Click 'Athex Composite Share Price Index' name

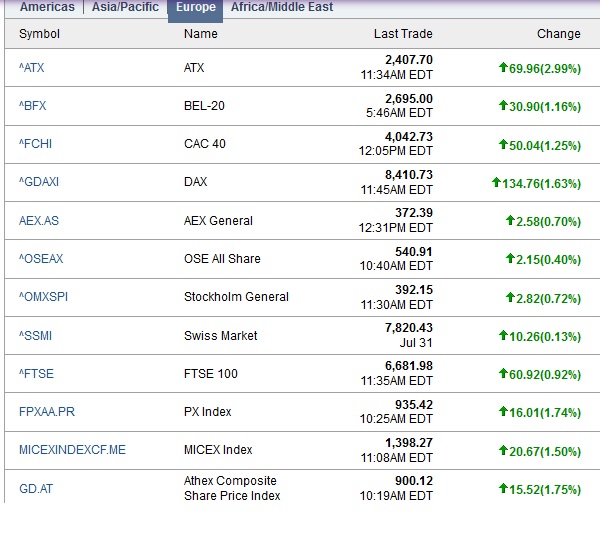[x=232, y=488]
